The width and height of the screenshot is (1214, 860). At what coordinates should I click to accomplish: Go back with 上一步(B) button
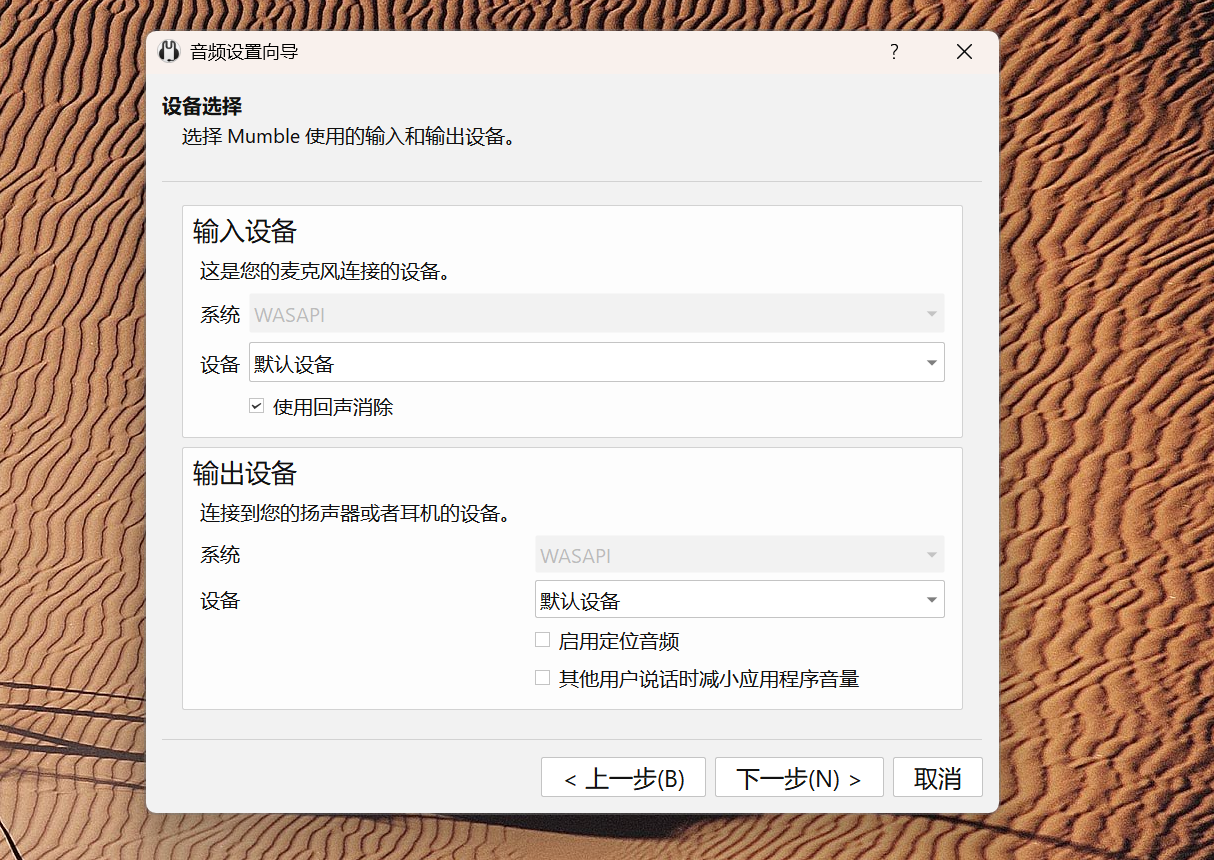click(624, 778)
